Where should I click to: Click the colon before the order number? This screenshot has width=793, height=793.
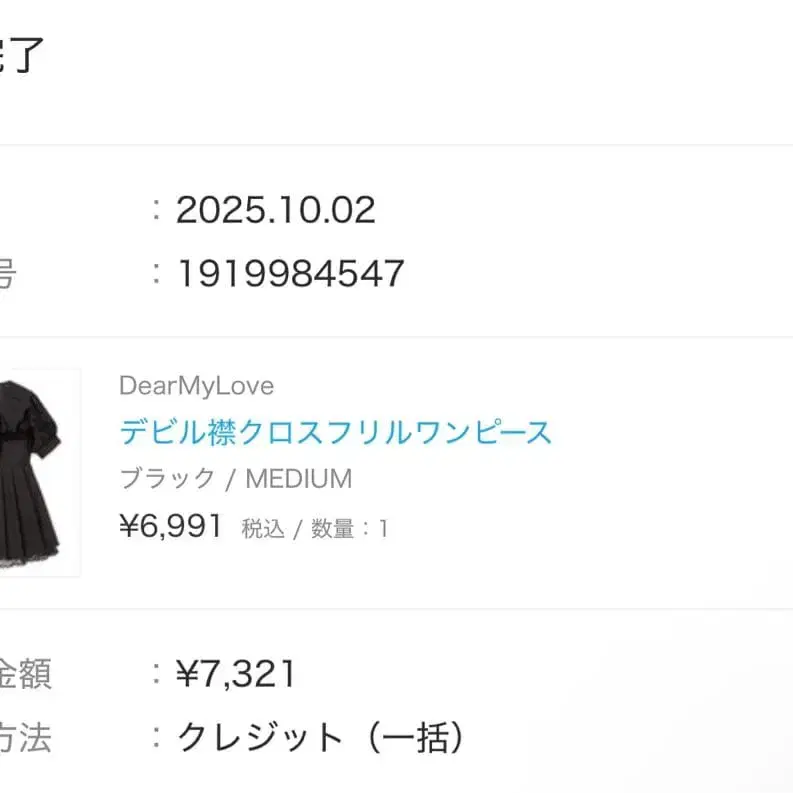pyautogui.click(x=156, y=273)
